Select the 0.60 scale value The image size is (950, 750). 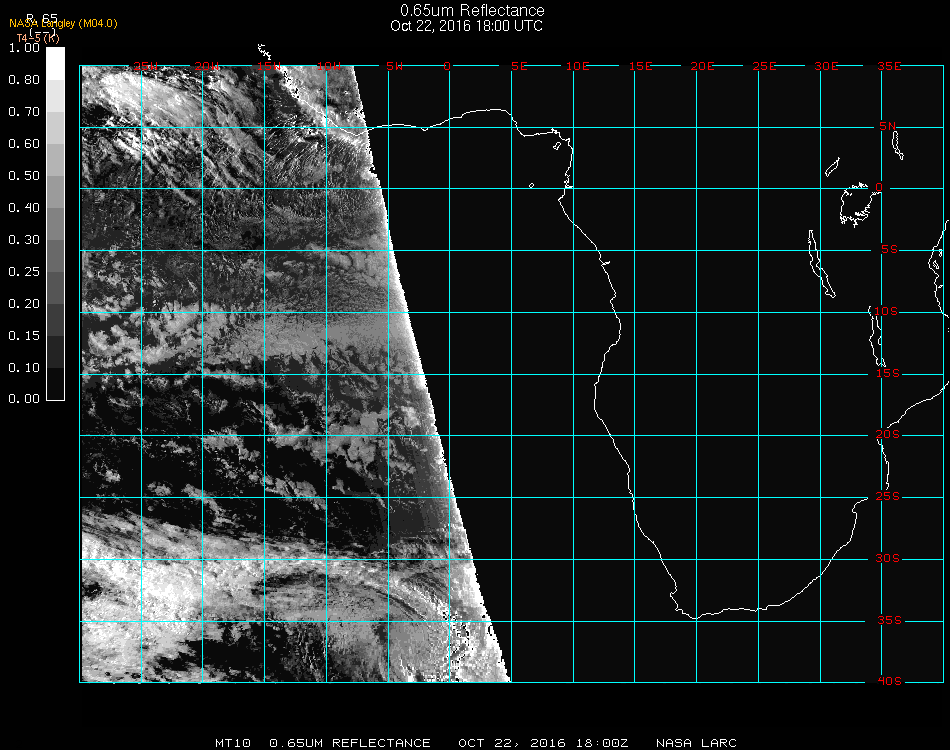pos(24,144)
